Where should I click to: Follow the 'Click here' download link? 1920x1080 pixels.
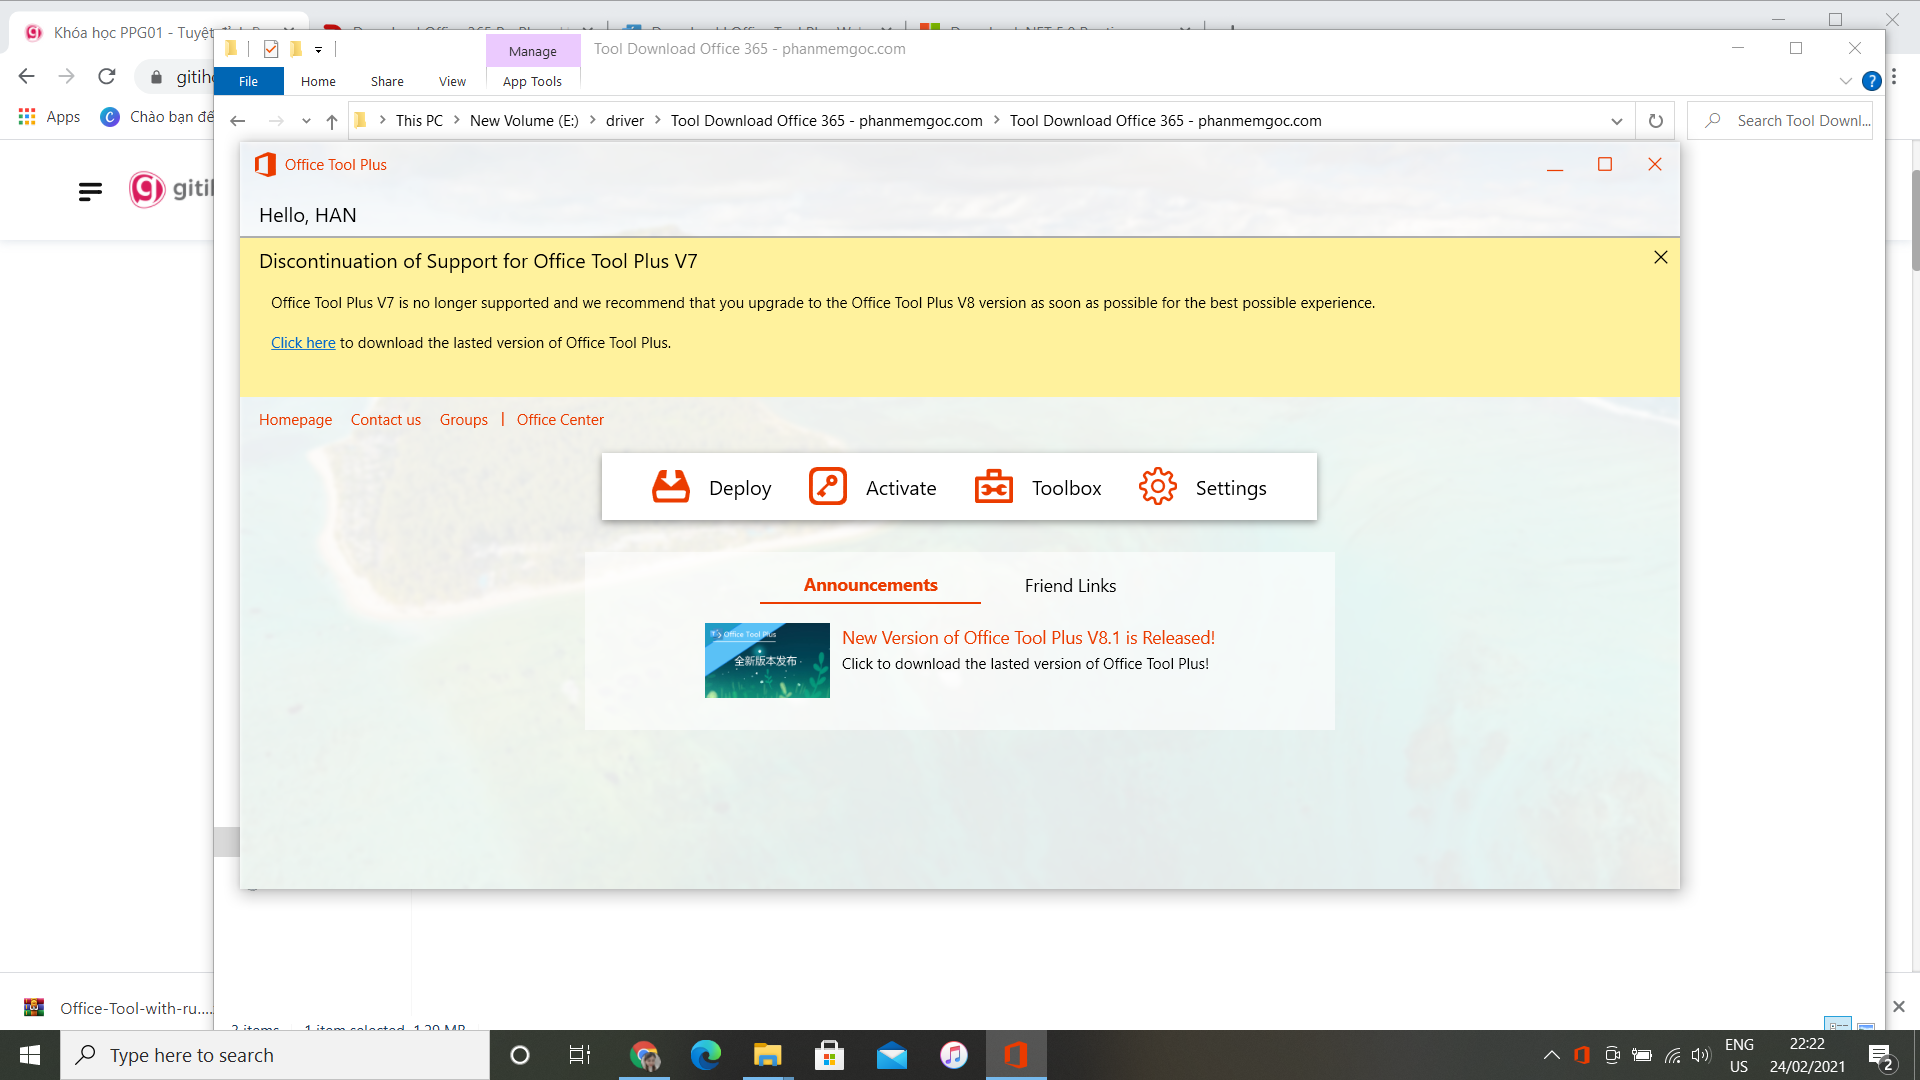pos(303,343)
